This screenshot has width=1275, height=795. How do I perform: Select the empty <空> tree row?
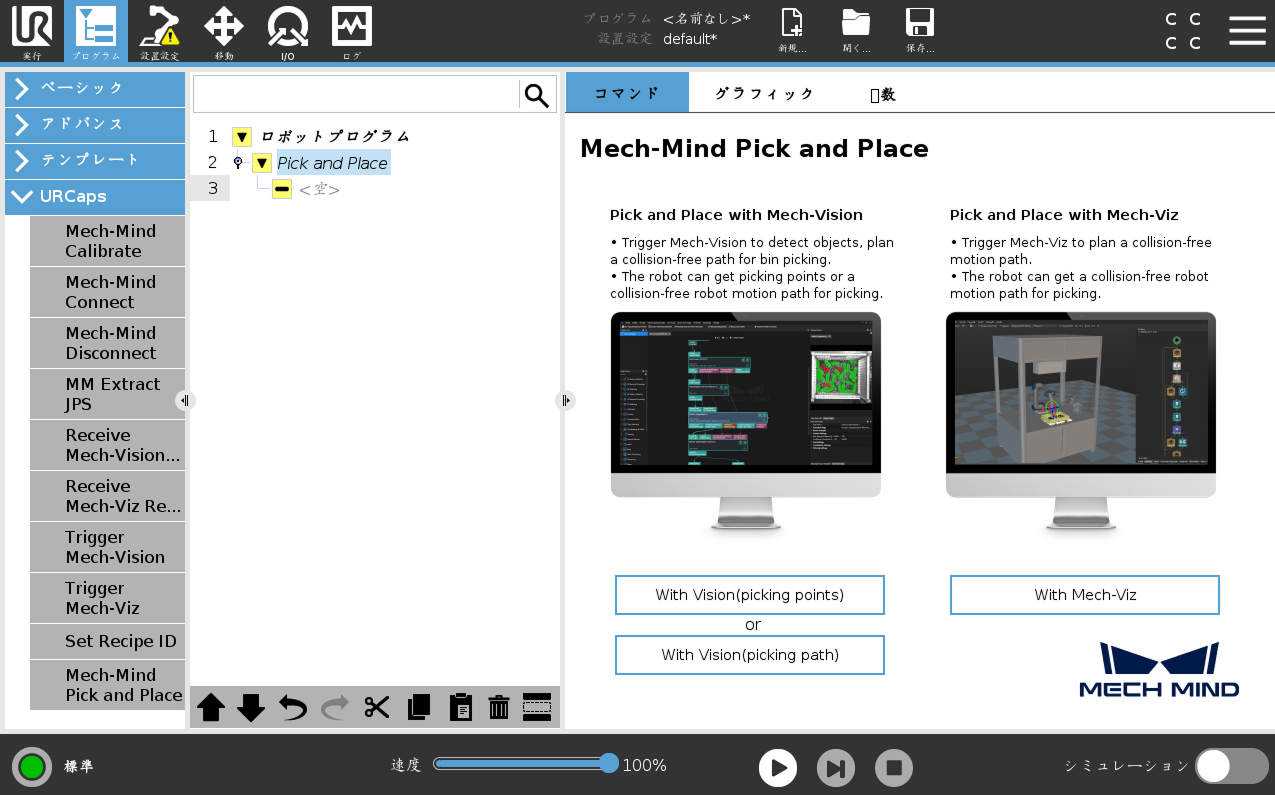pyautogui.click(x=320, y=189)
